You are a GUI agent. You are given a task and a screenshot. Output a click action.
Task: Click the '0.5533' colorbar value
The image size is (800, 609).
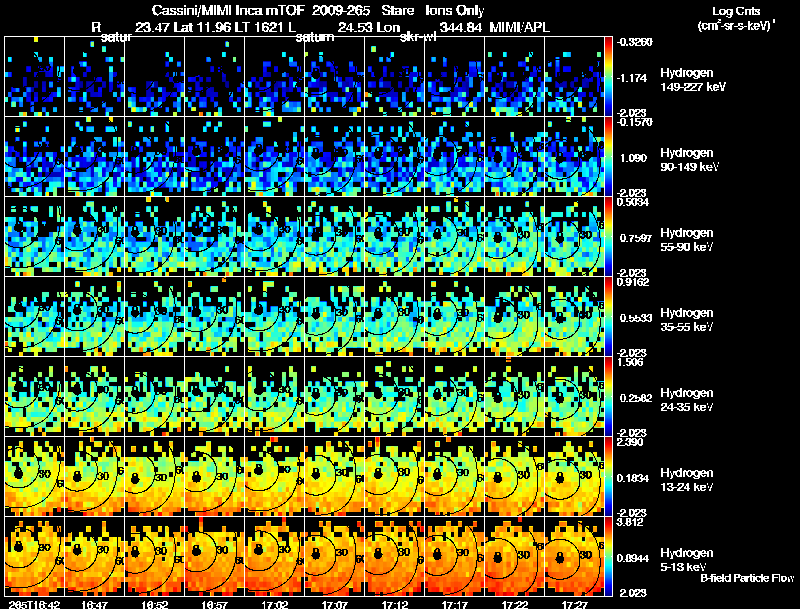tap(635, 318)
